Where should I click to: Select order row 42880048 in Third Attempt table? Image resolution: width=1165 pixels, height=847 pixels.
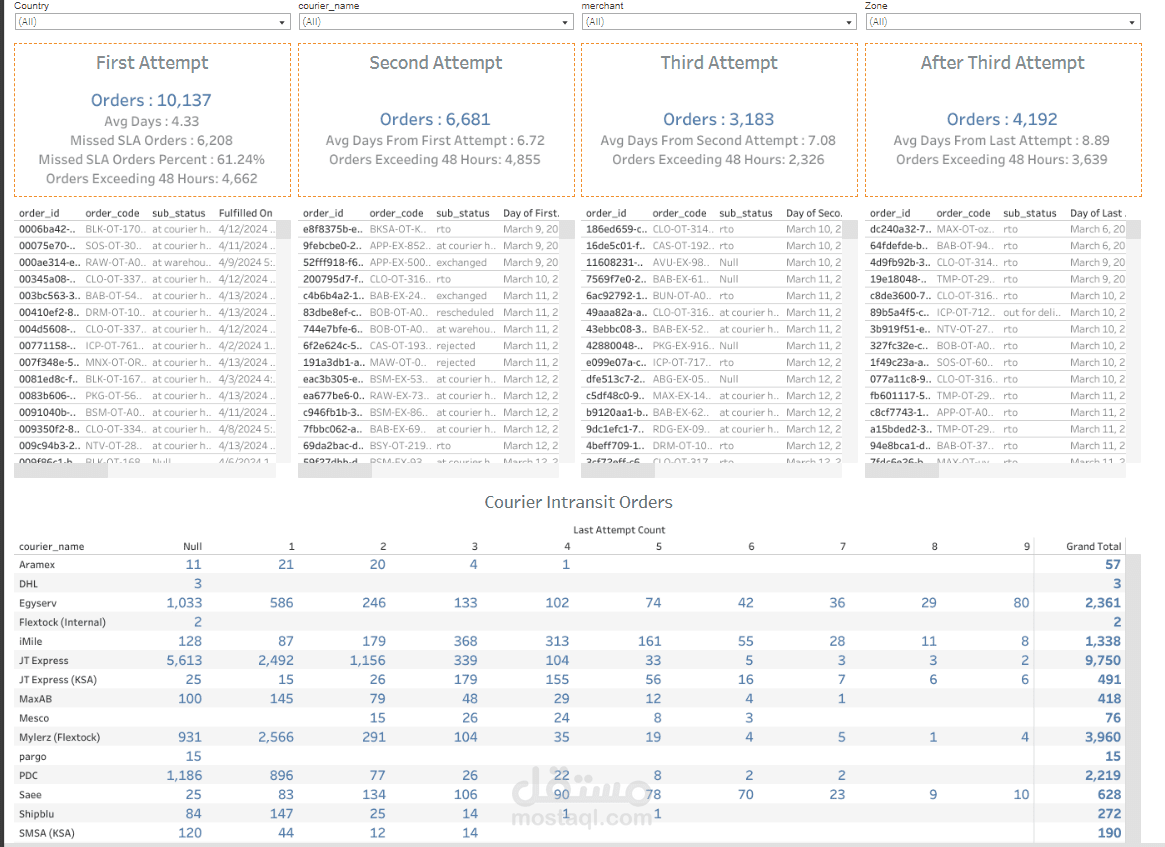[x=713, y=346]
